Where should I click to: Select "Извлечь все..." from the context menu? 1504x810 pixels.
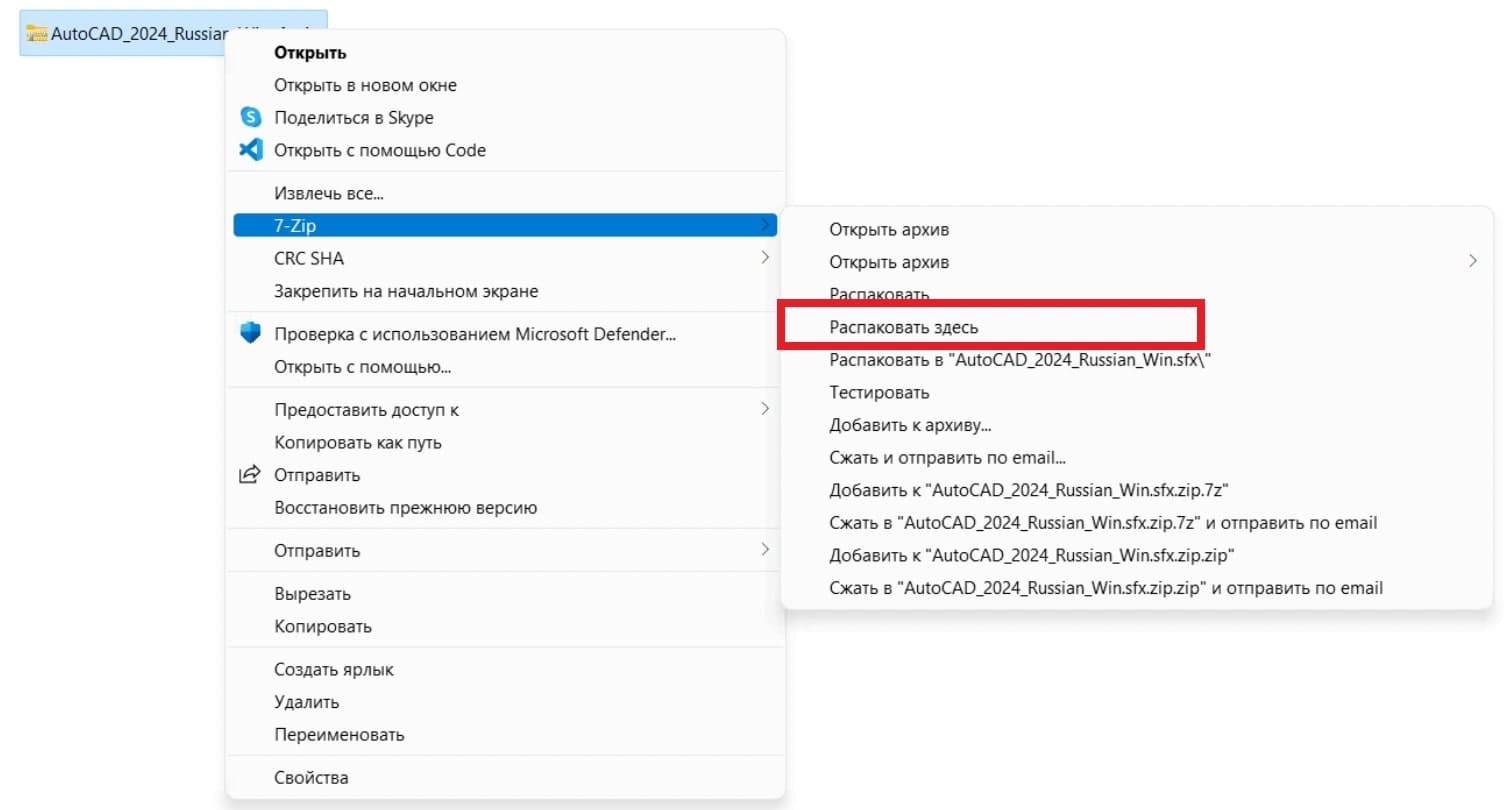pos(329,193)
